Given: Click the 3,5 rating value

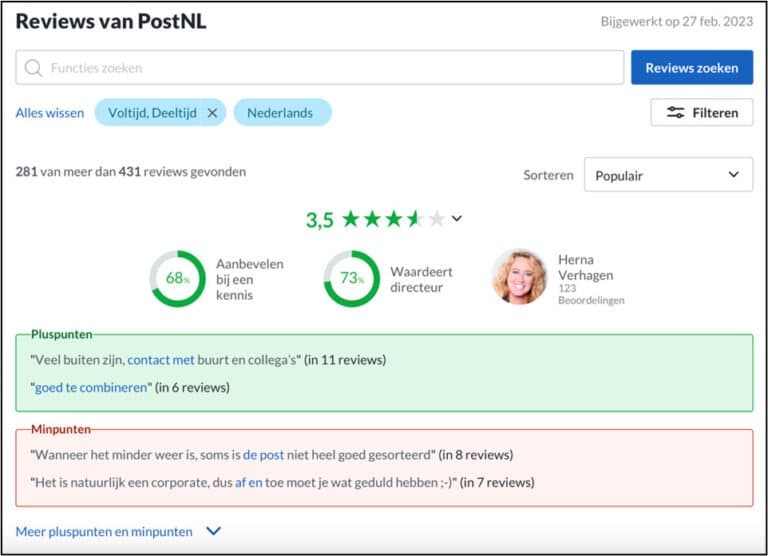Looking at the screenshot, I should (320, 220).
